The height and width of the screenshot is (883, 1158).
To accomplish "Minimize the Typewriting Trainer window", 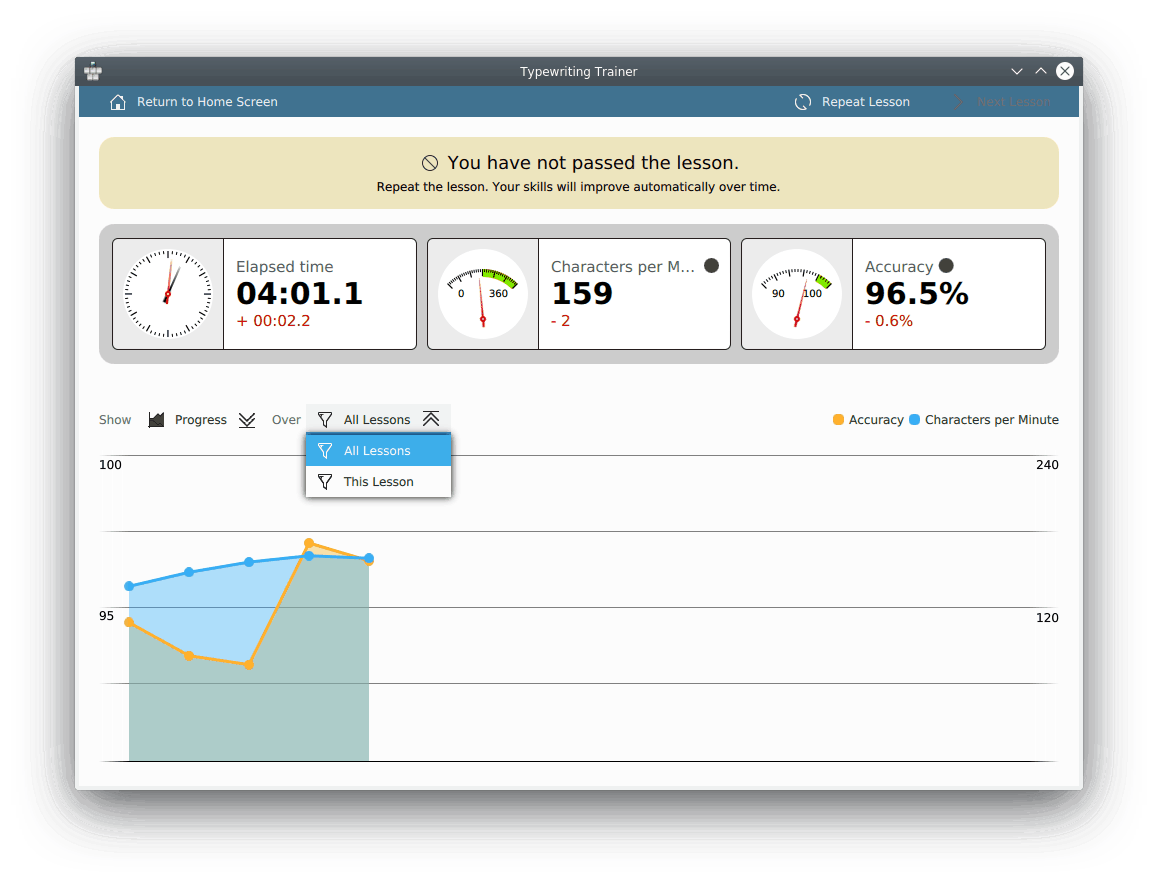I will (1017, 72).
